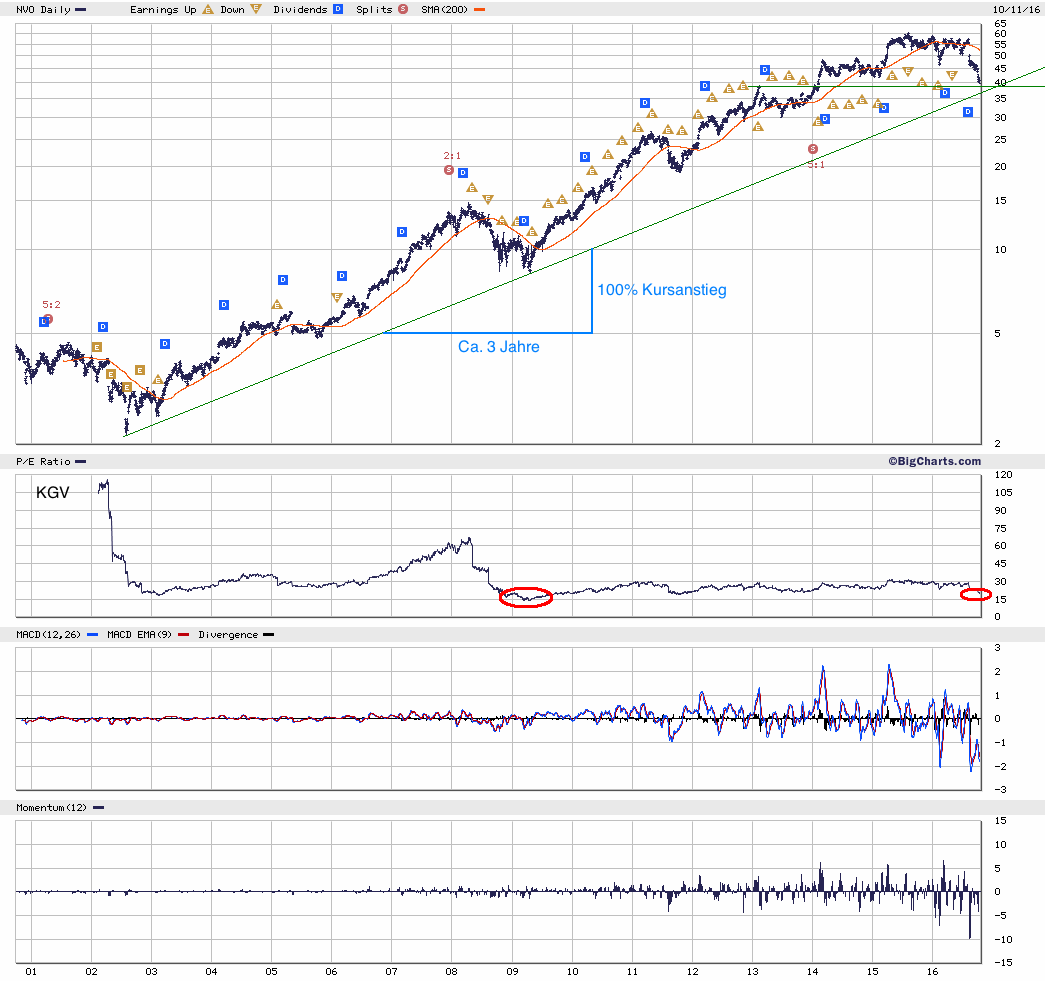Click the dividend marker in year 2011
The image size is (1045, 981).
(644, 103)
